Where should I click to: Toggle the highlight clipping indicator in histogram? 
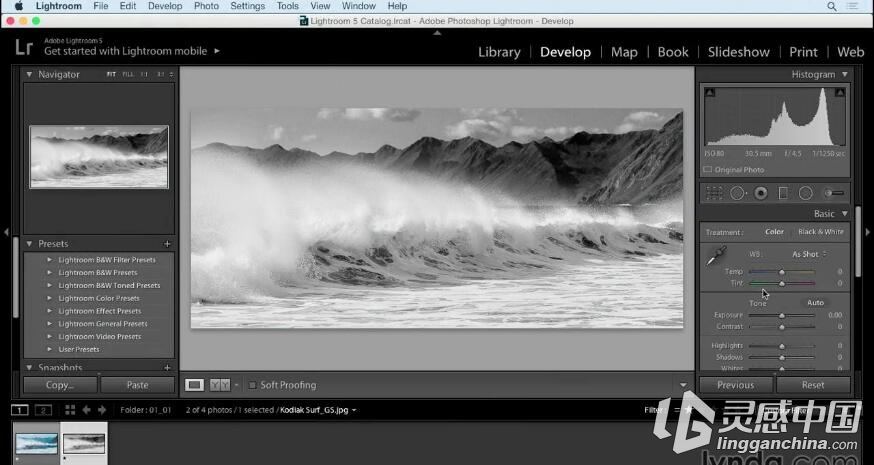[x=839, y=93]
